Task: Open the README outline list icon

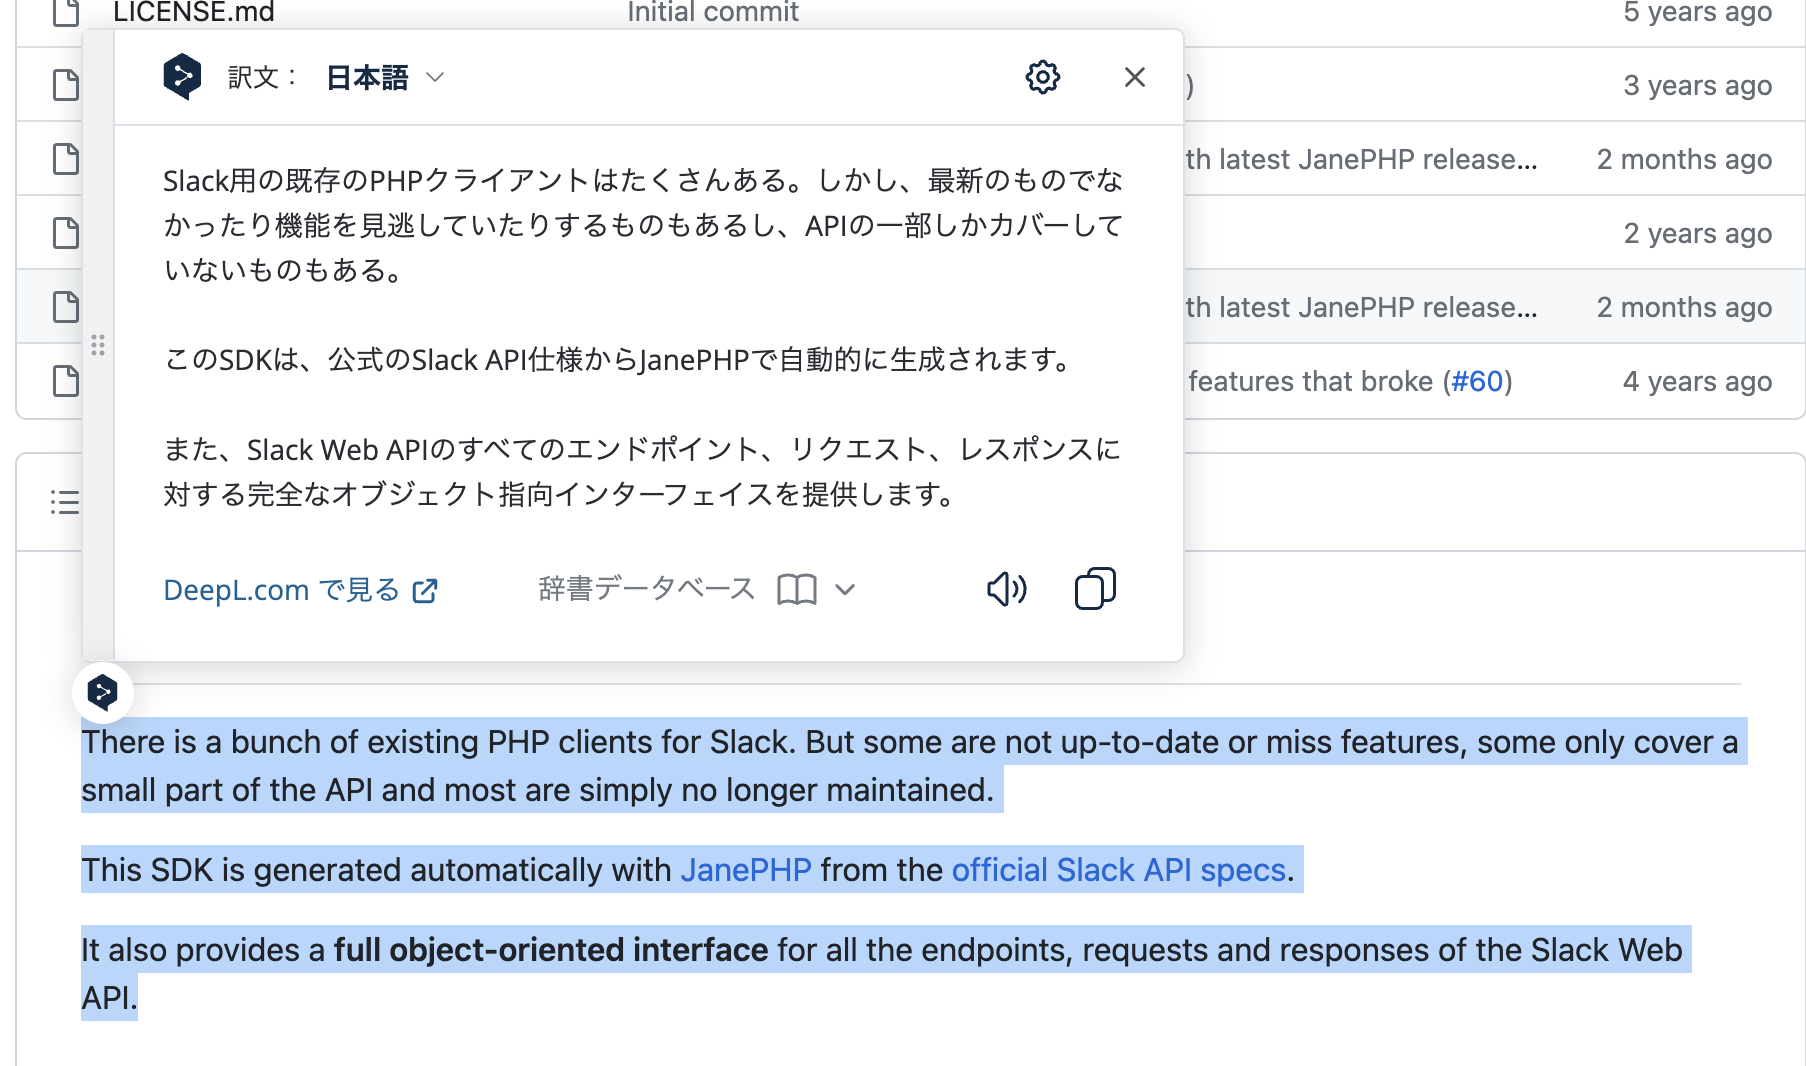Action: click(x=65, y=502)
